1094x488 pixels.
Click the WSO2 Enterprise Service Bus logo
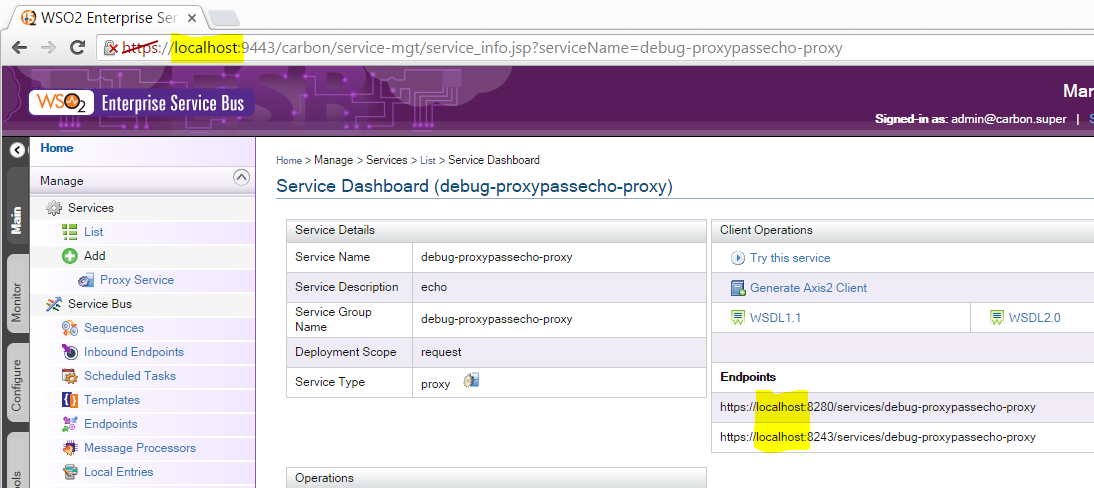141,103
